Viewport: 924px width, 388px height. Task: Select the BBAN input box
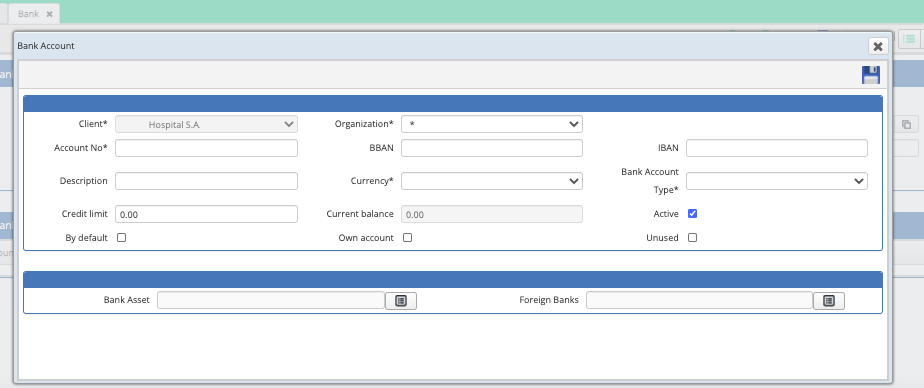[492, 148]
